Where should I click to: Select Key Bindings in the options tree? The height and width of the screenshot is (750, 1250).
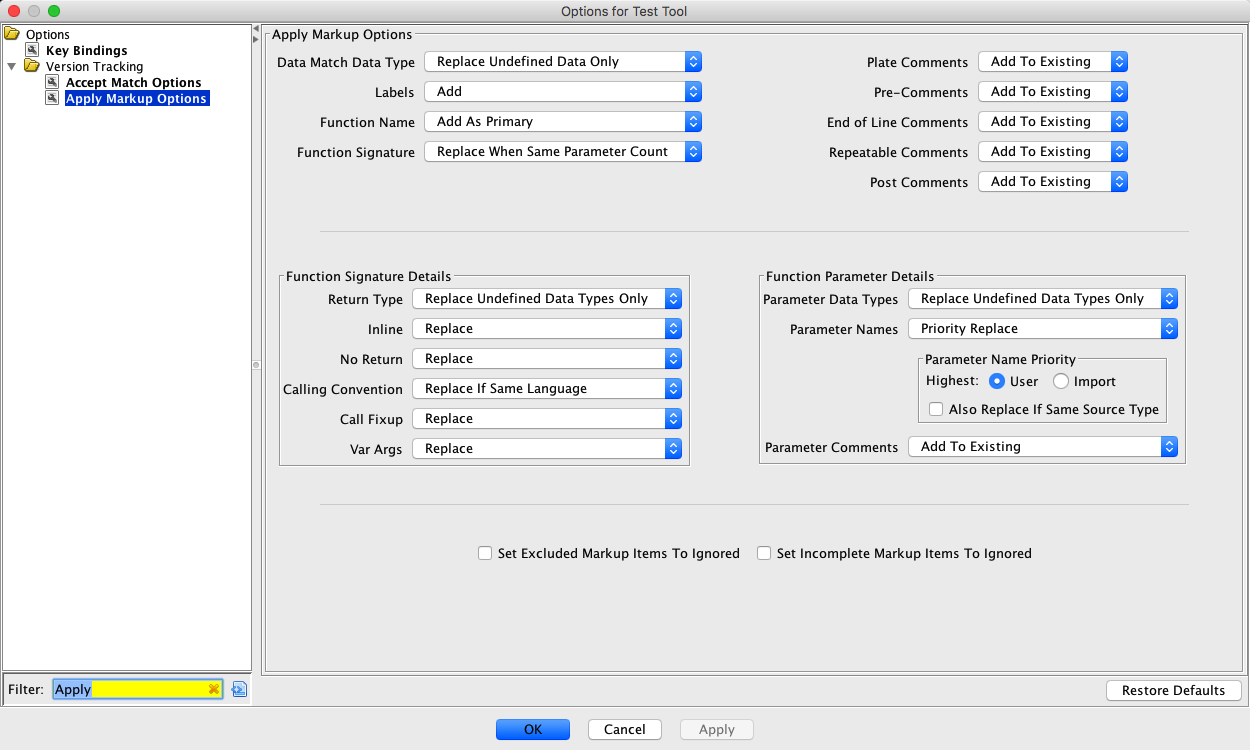coord(86,50)
